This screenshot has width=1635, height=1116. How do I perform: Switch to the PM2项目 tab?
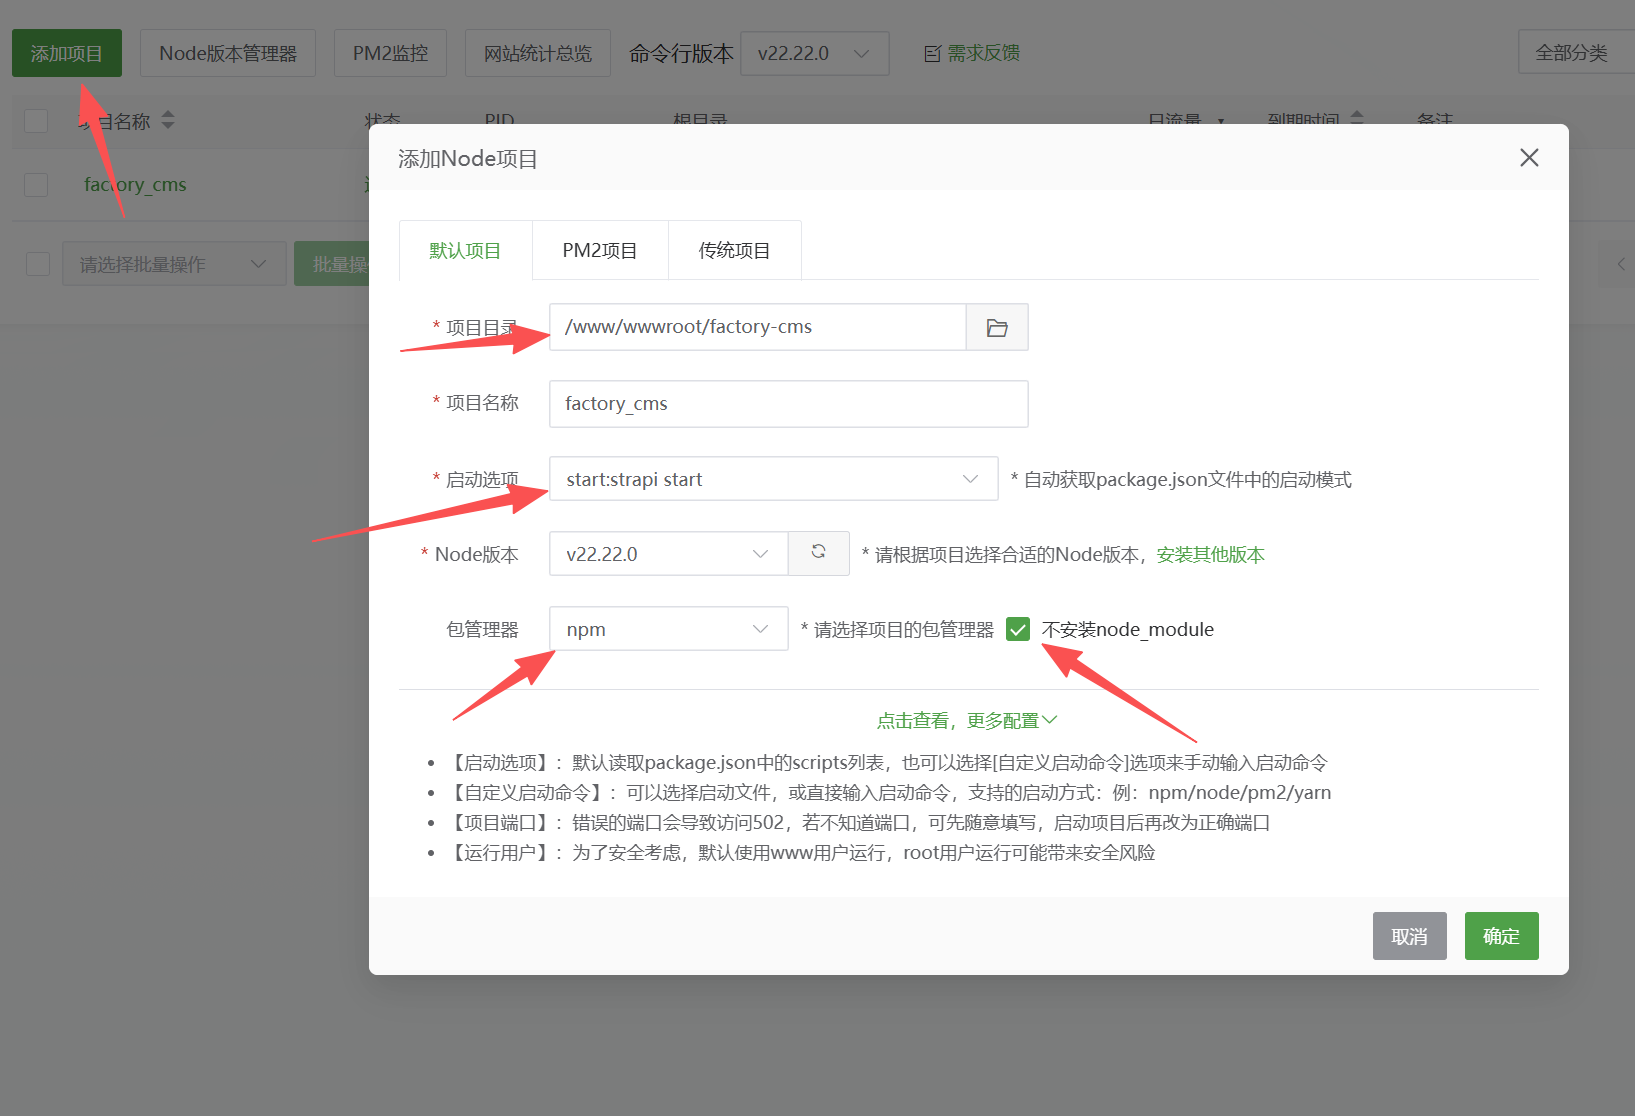(599, 251)
